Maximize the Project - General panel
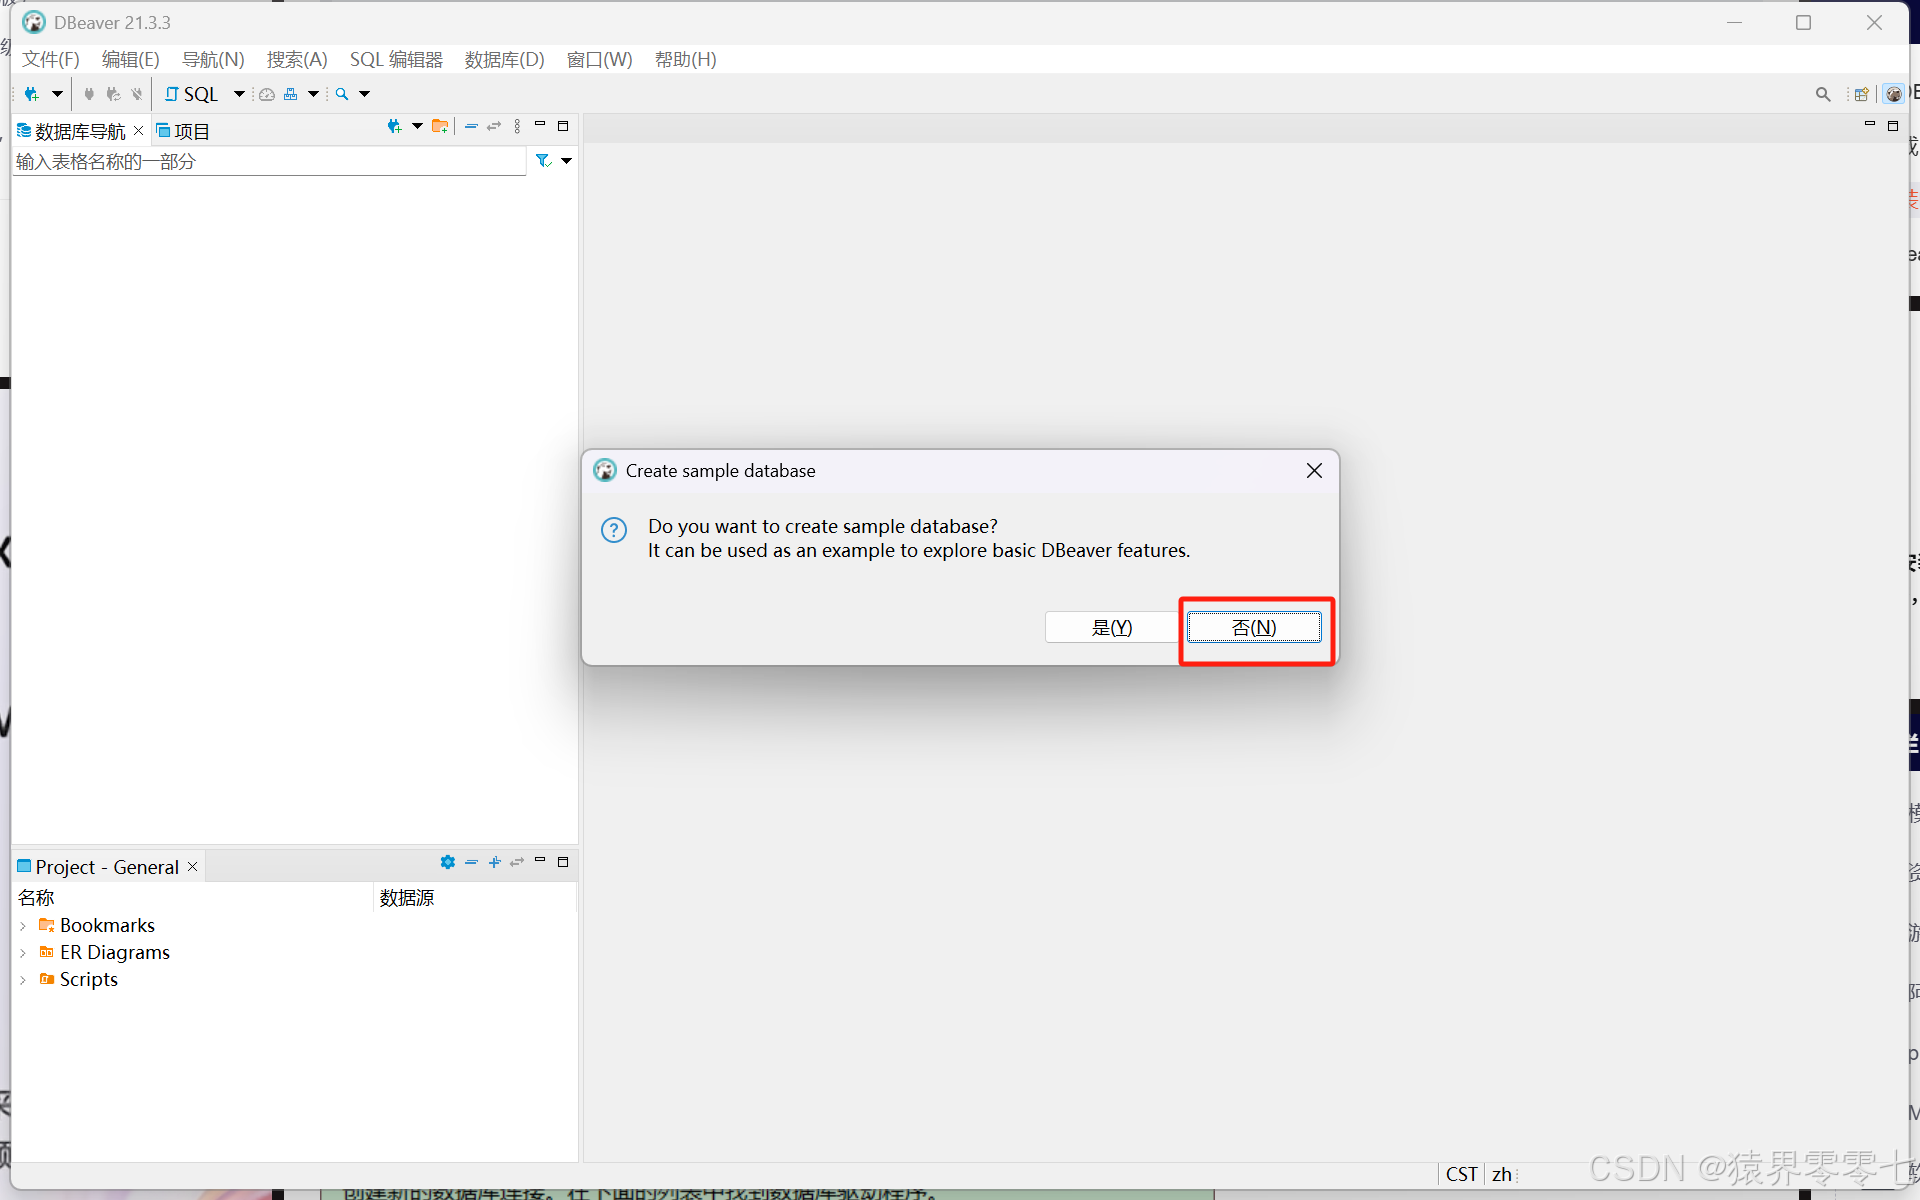Image resolution: width=1920 pixels, height=1200 pixels. pyautogui.click(x=563, y=862)
